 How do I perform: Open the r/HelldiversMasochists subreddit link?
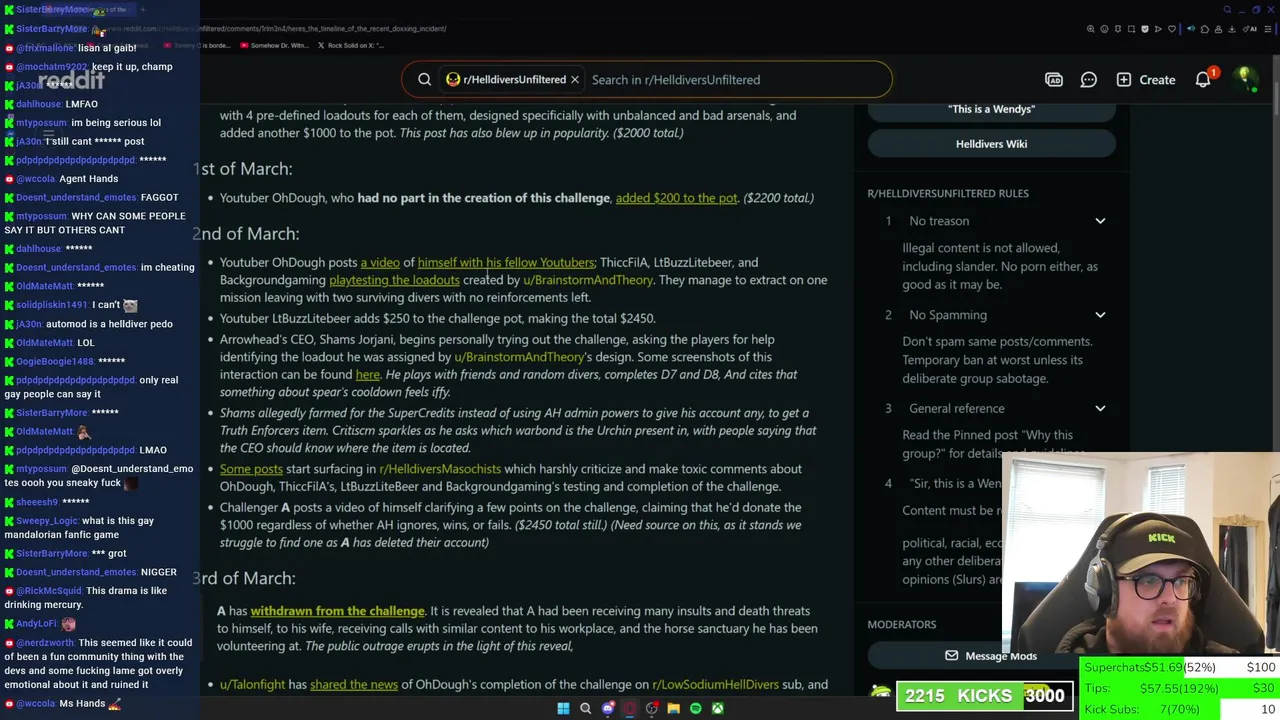point(440,469)
